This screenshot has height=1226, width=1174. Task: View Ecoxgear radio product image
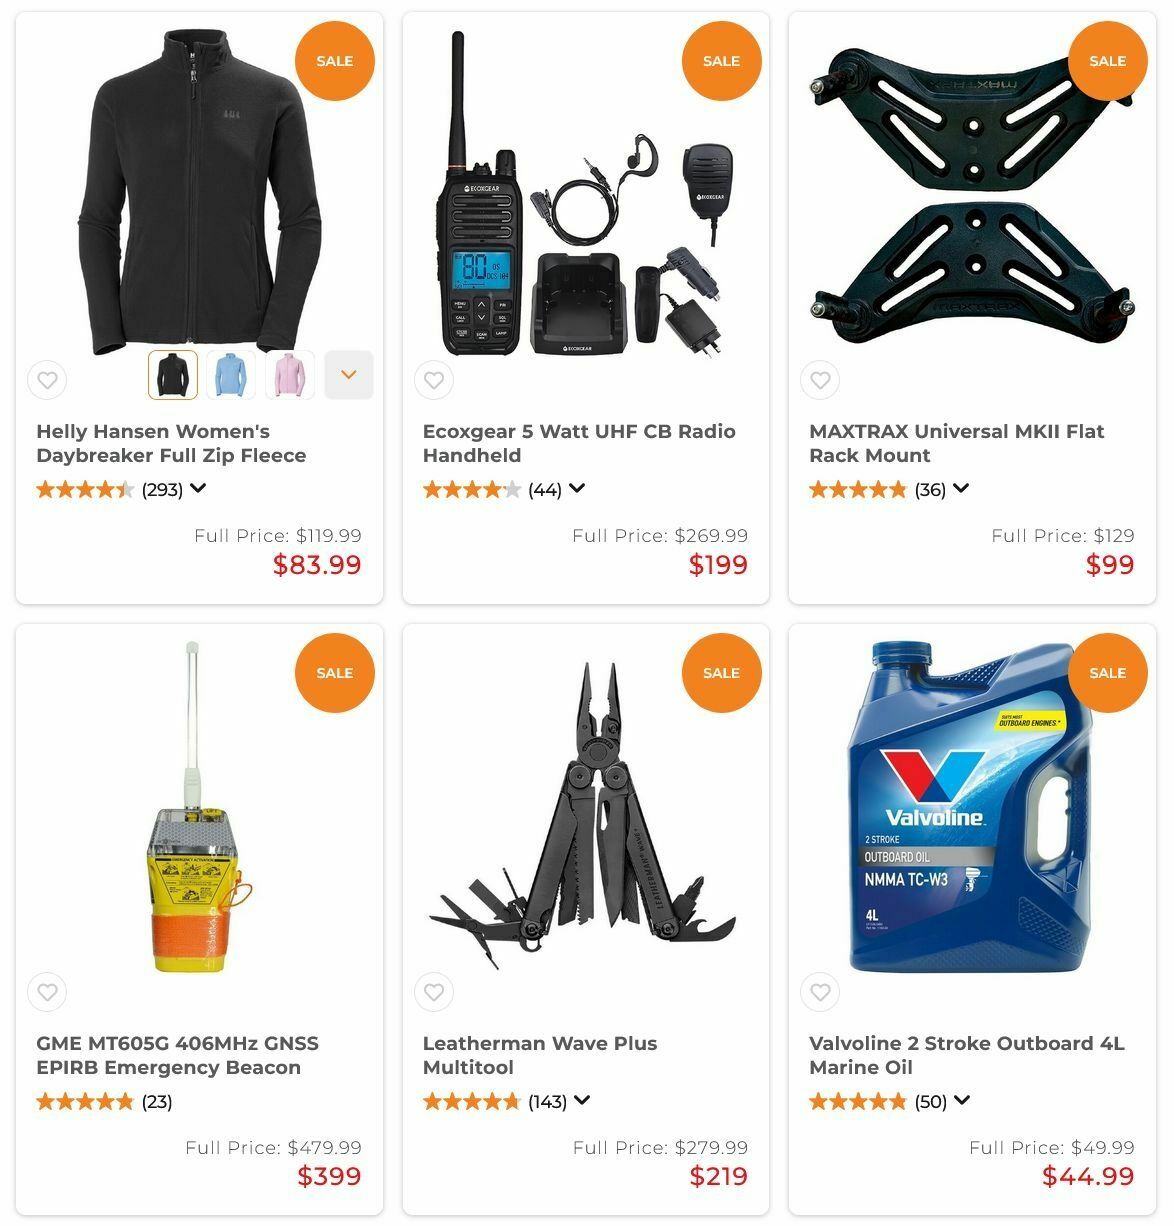click(586, 195)
